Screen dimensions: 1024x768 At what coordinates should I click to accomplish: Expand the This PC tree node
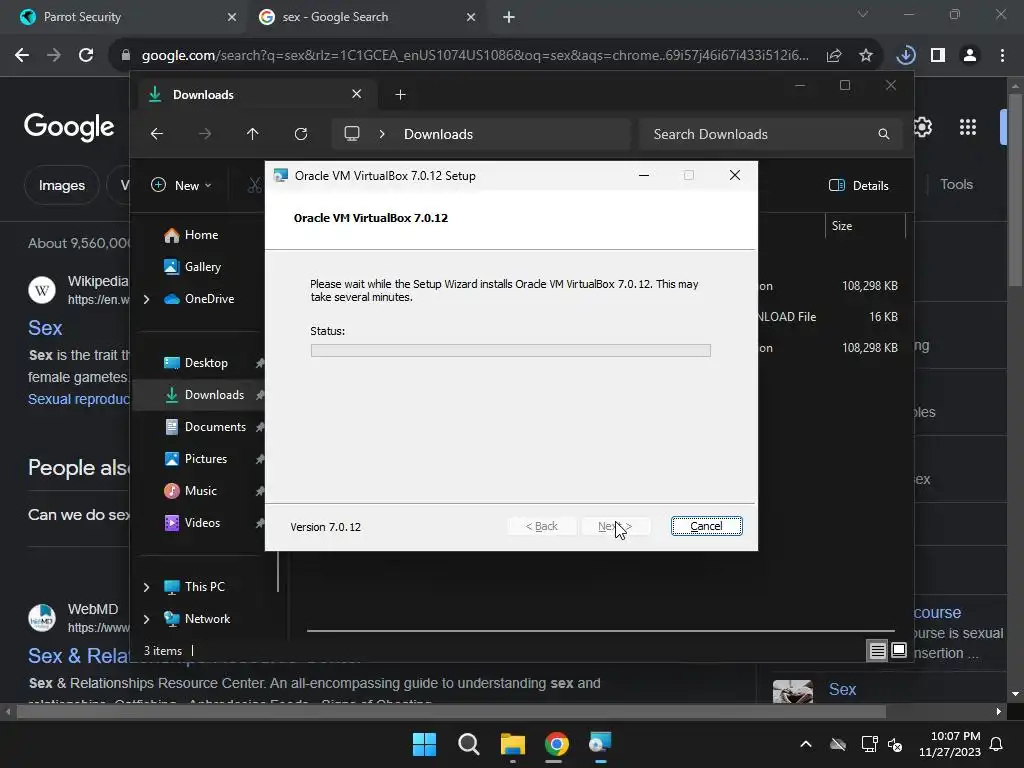tap(146, 587)
